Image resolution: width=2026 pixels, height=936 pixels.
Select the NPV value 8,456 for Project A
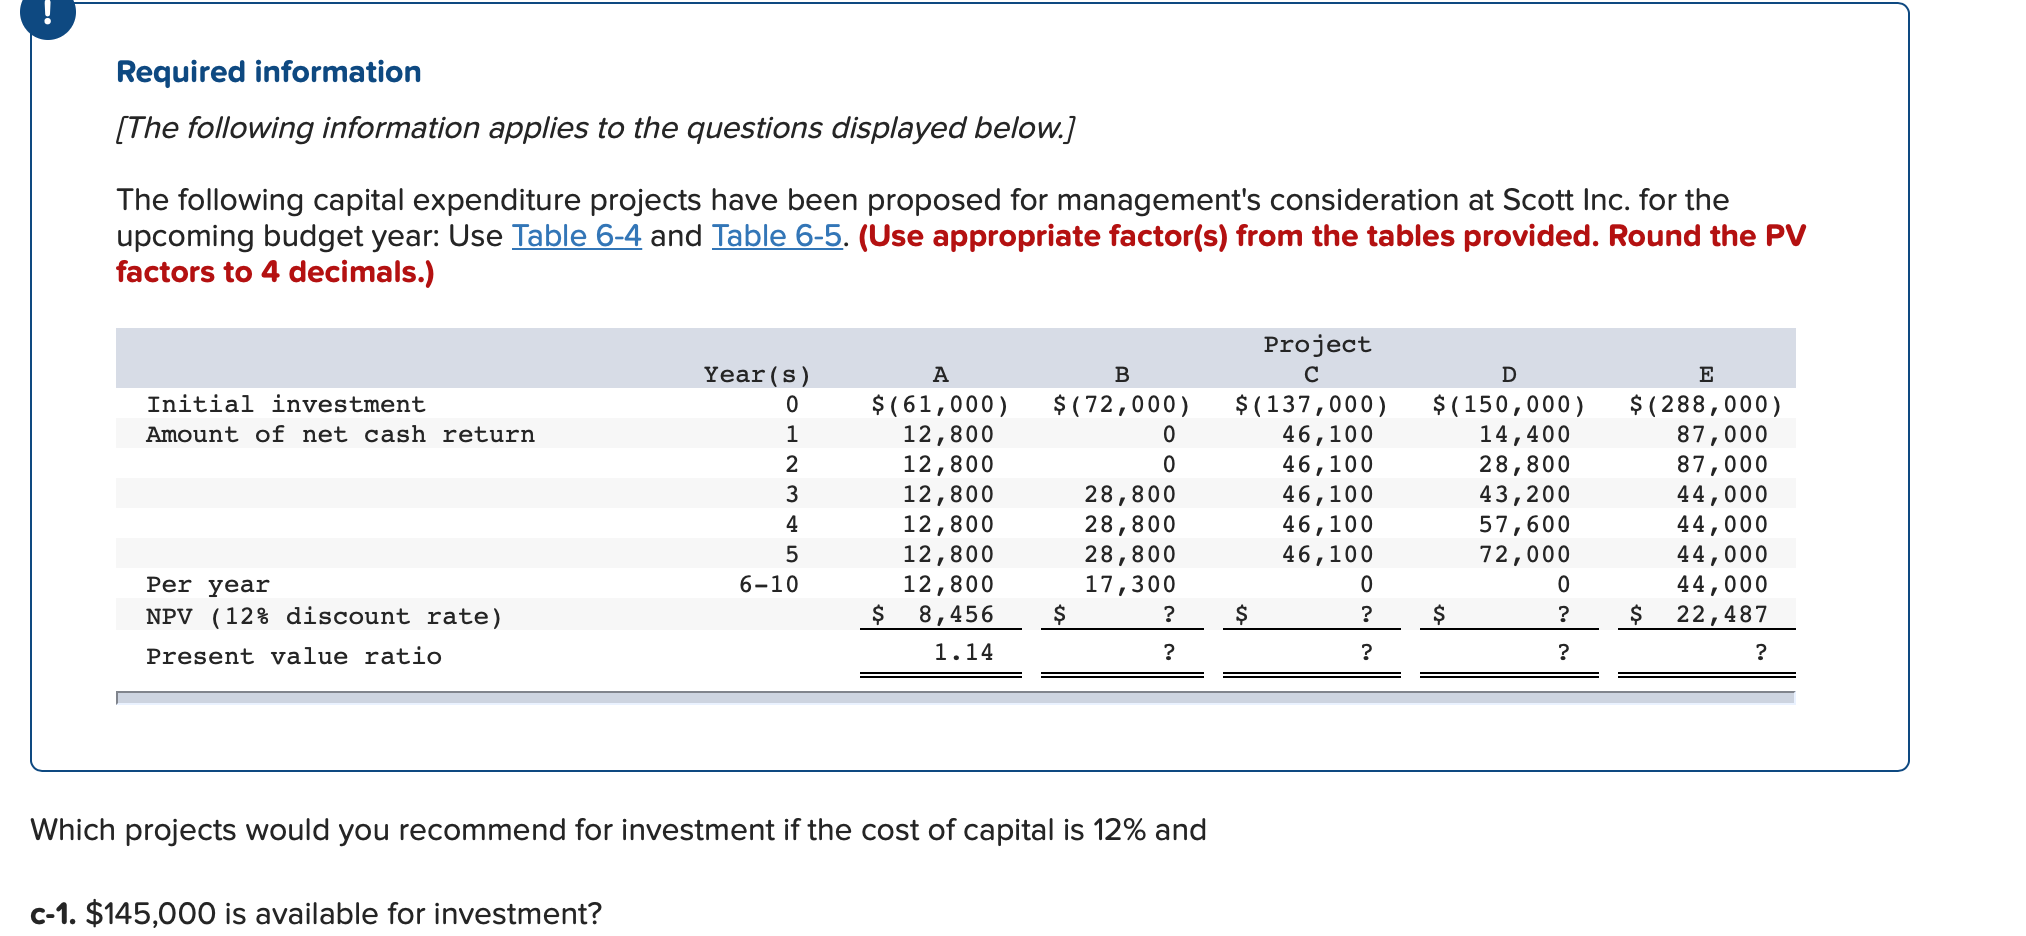[955, 613]
